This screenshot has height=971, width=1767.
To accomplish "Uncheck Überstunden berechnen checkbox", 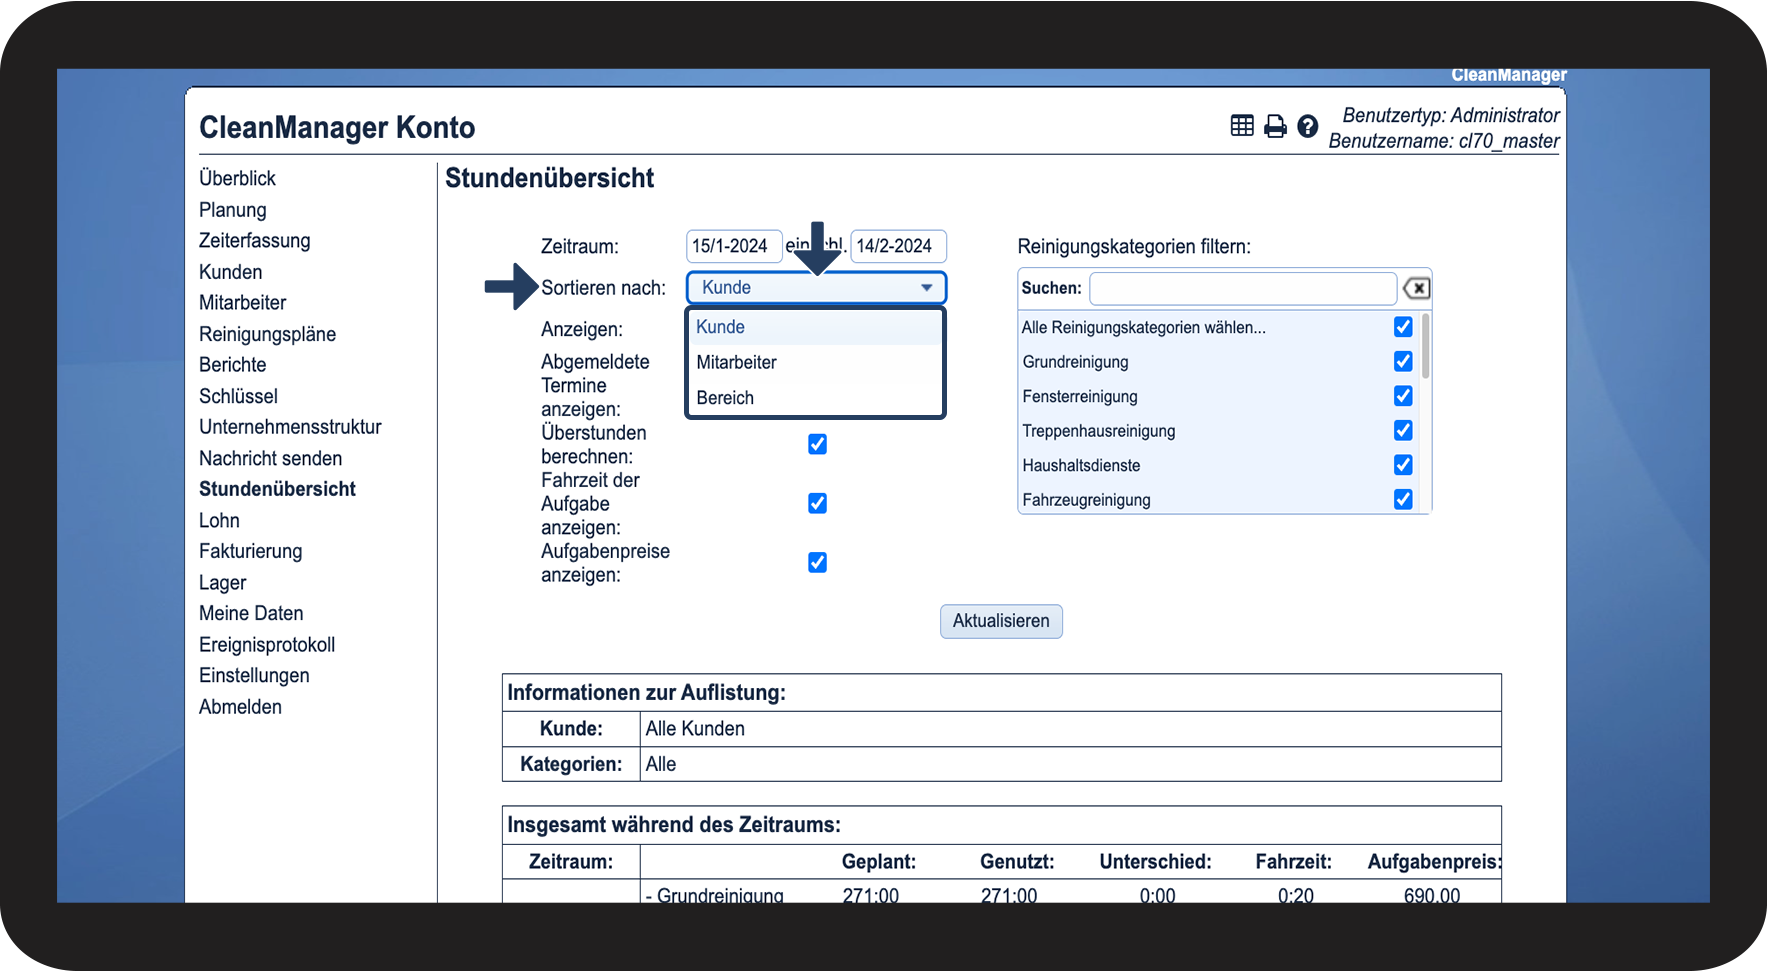I will click(817, 444).
